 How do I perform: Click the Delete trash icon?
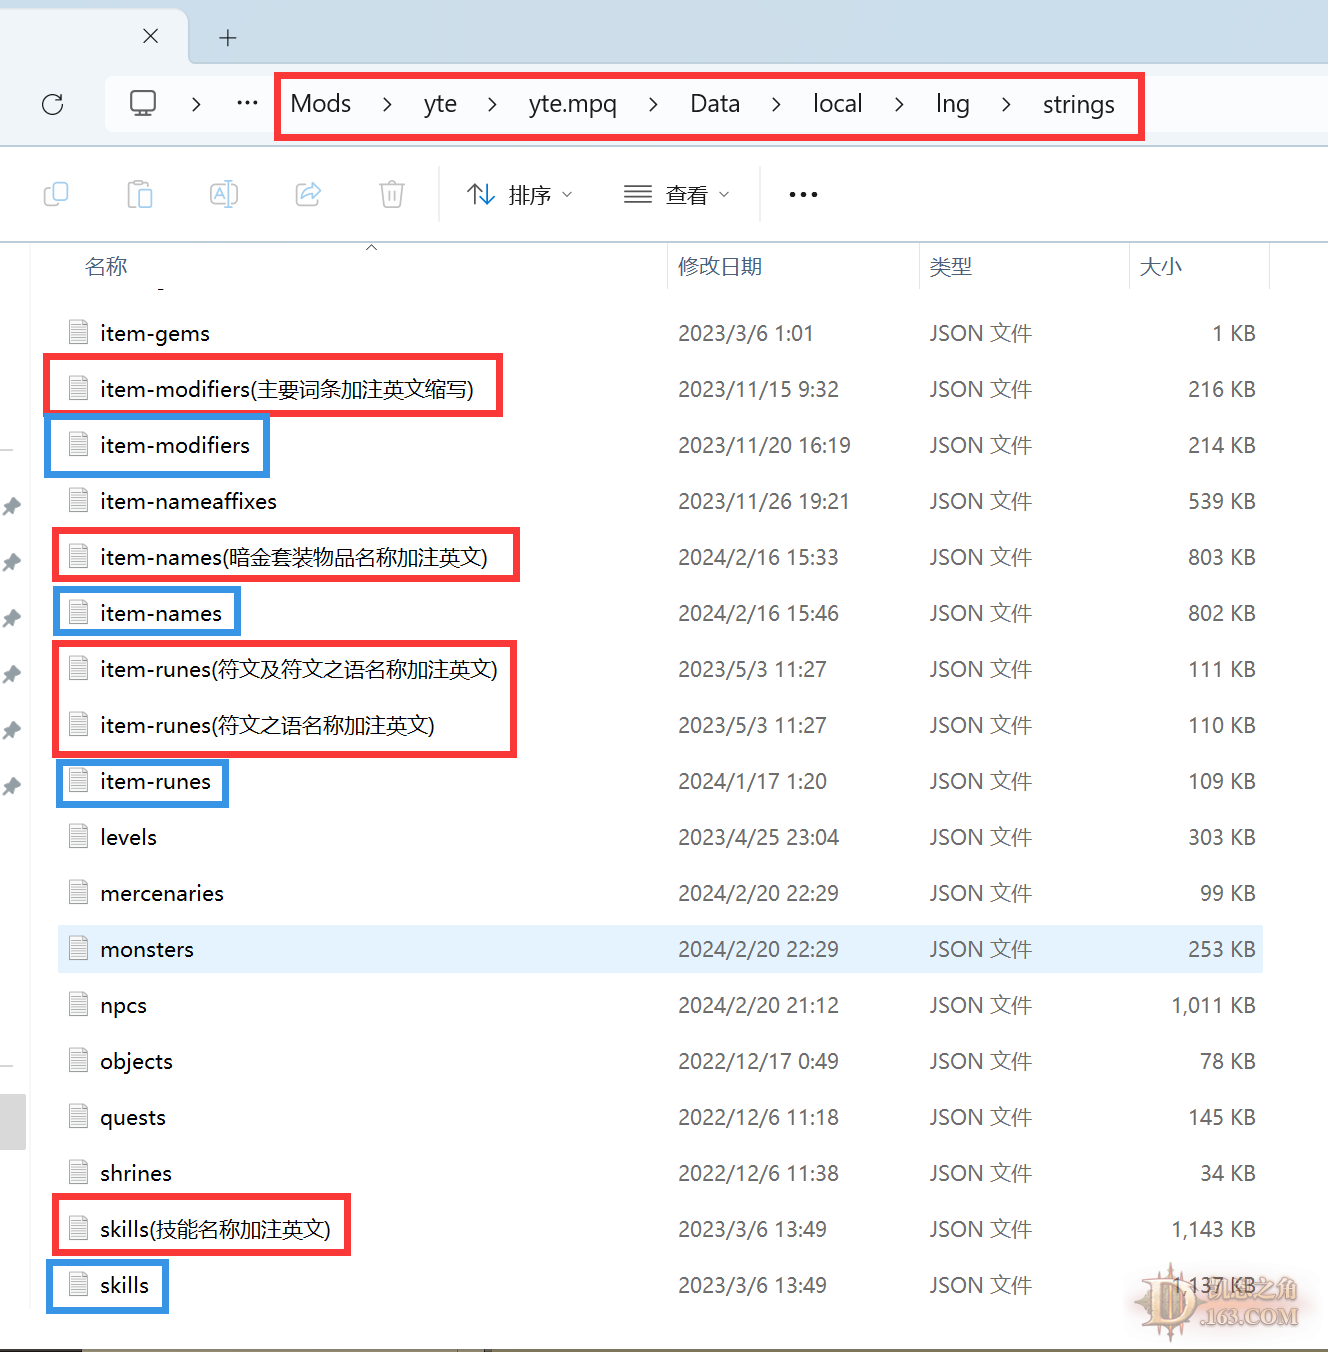click(x=392, y=194)
